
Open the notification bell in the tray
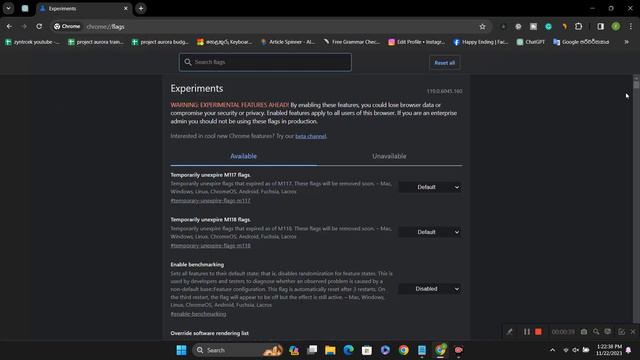point(629,350)
